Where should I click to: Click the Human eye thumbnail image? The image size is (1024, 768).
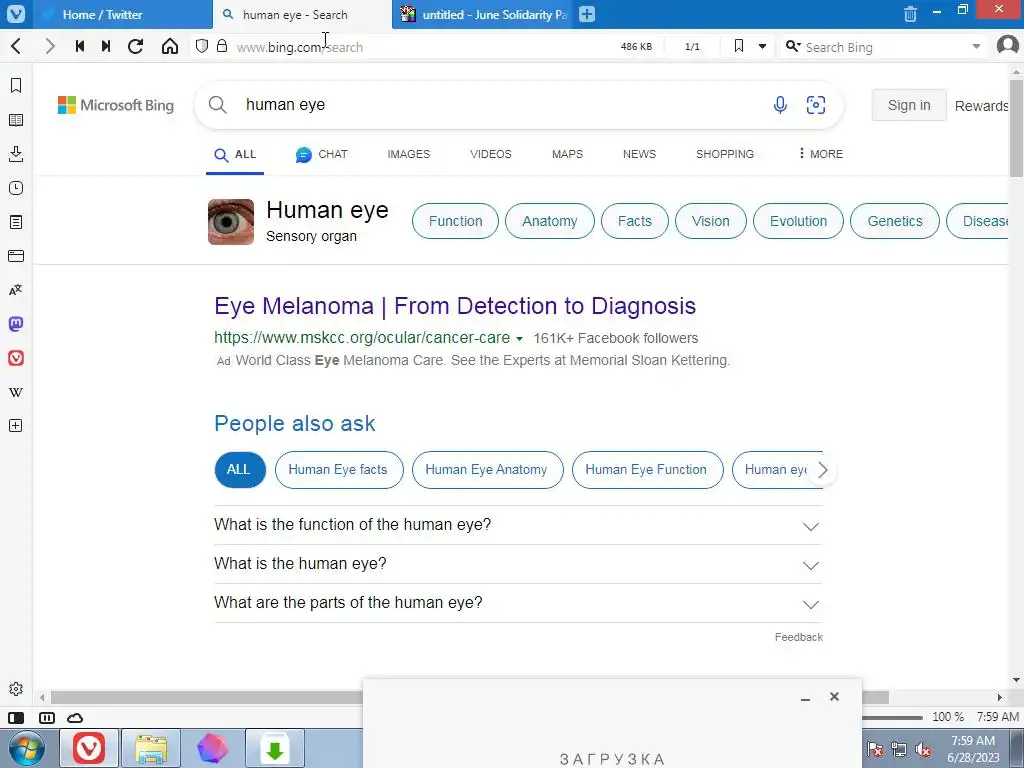[x=231, y=222]
